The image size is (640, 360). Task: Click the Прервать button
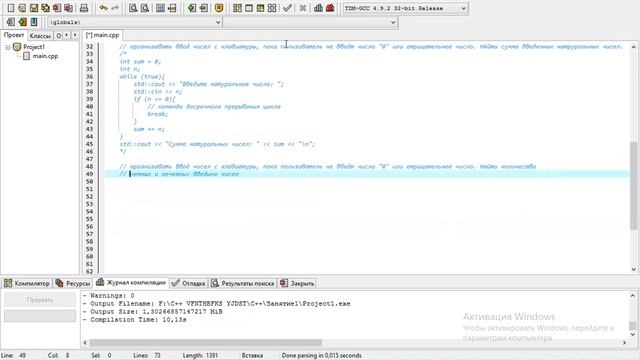tap(40, 300)
